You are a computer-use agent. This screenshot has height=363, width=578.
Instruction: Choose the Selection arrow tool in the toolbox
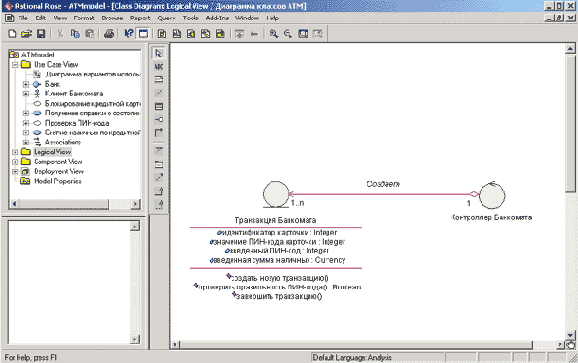(x=159, y=53)
